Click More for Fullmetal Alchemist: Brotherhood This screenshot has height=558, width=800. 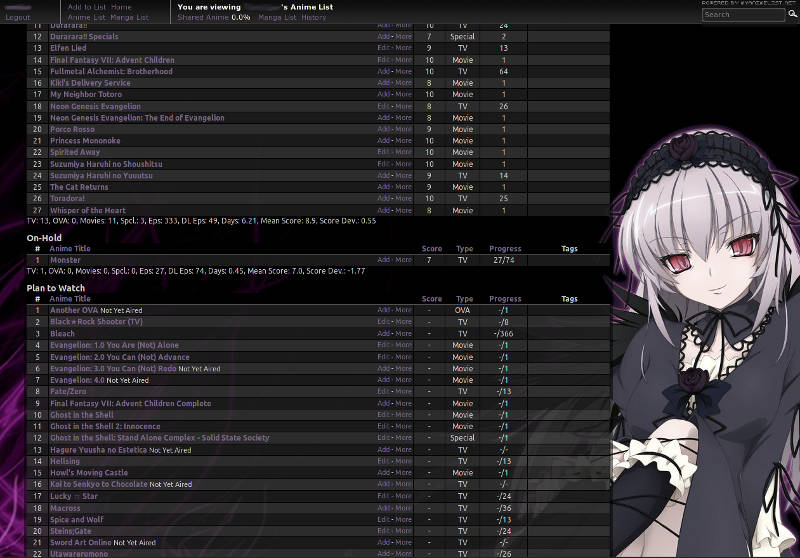(403, 71)
